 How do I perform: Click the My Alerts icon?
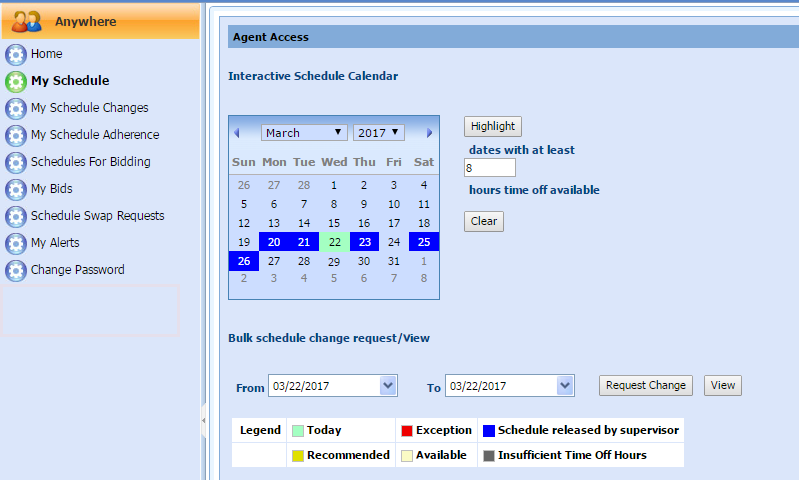click(x=16, y=243)
